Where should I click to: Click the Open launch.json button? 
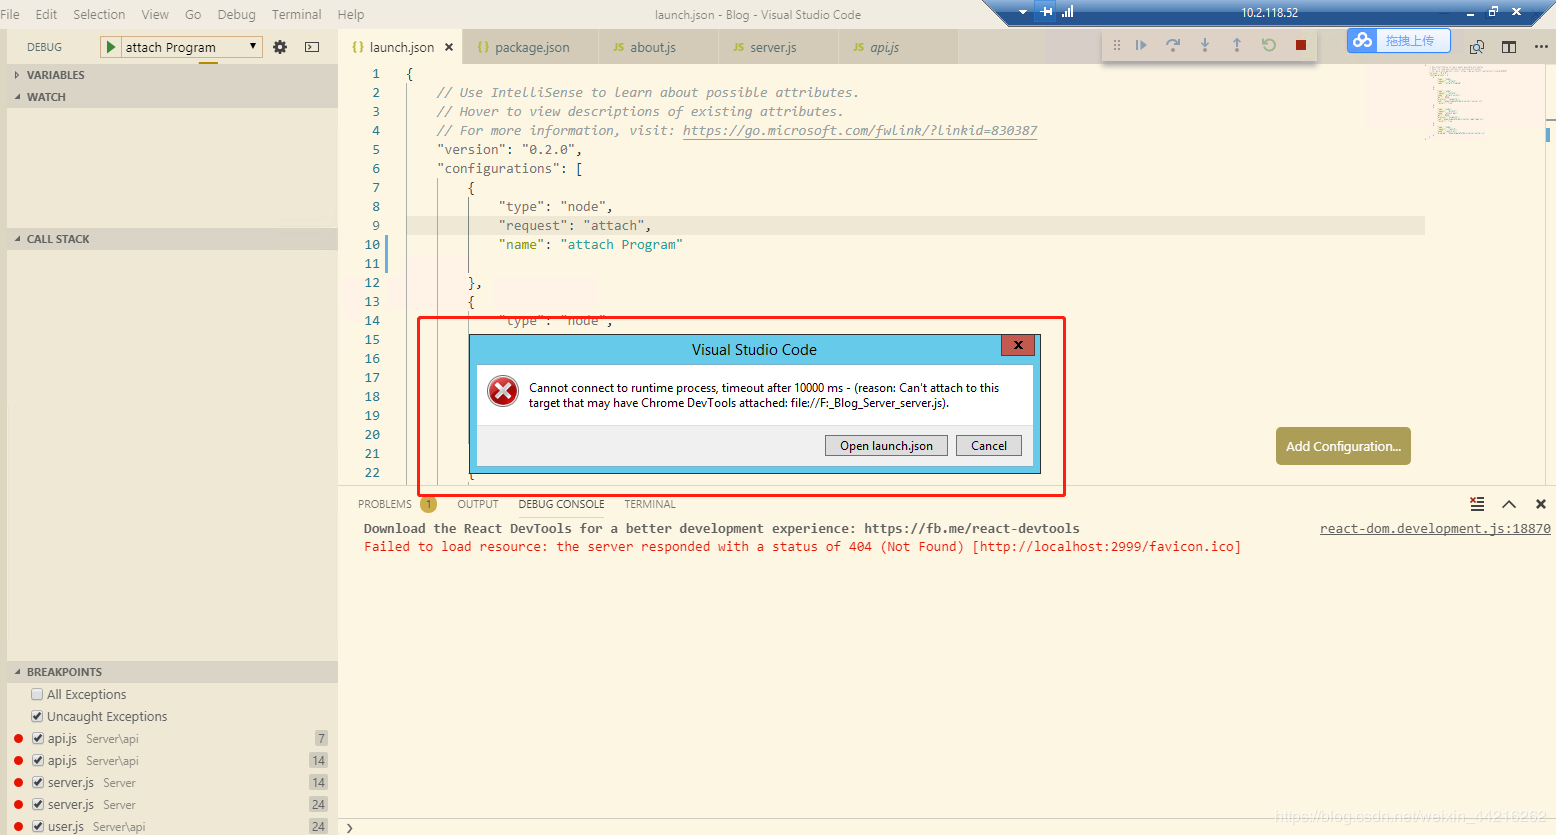click(886, 446)
